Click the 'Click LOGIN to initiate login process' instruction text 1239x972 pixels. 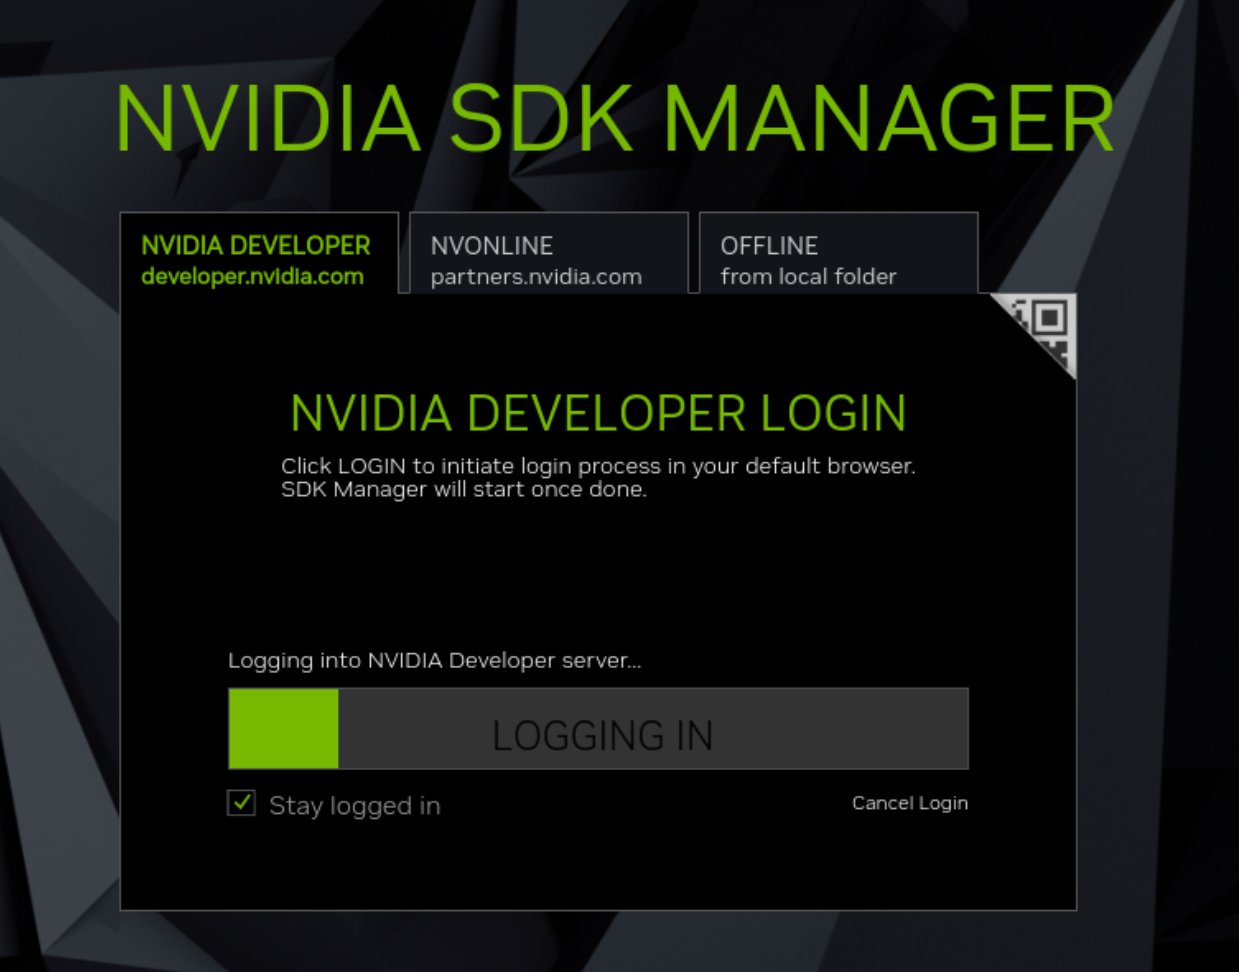(598, 477)
